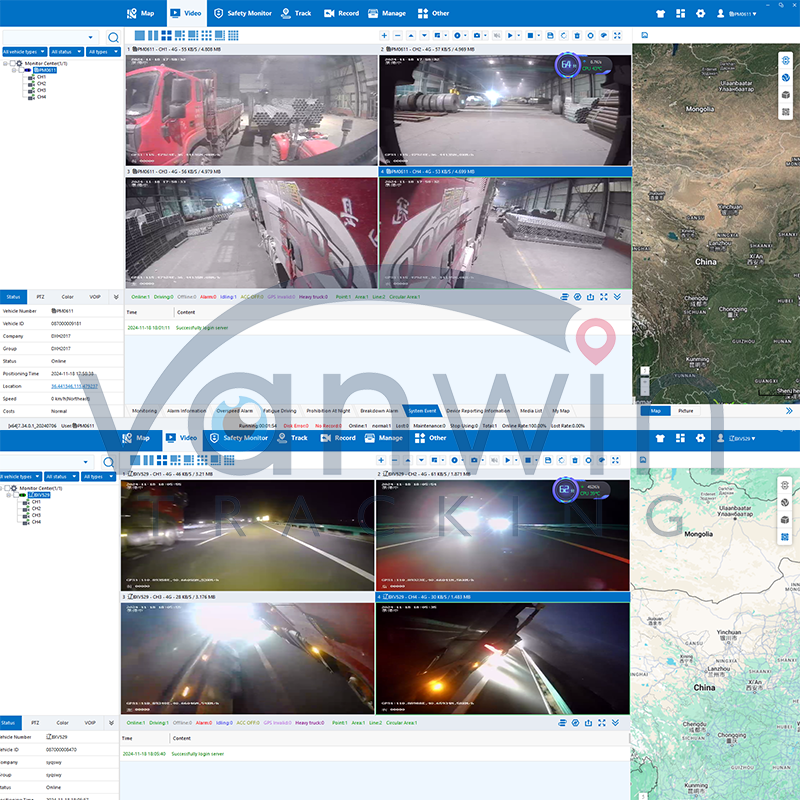The width and height of the screenshot is (800, 800).
Task: Open the Alarm Information tab
Action: 186,411
